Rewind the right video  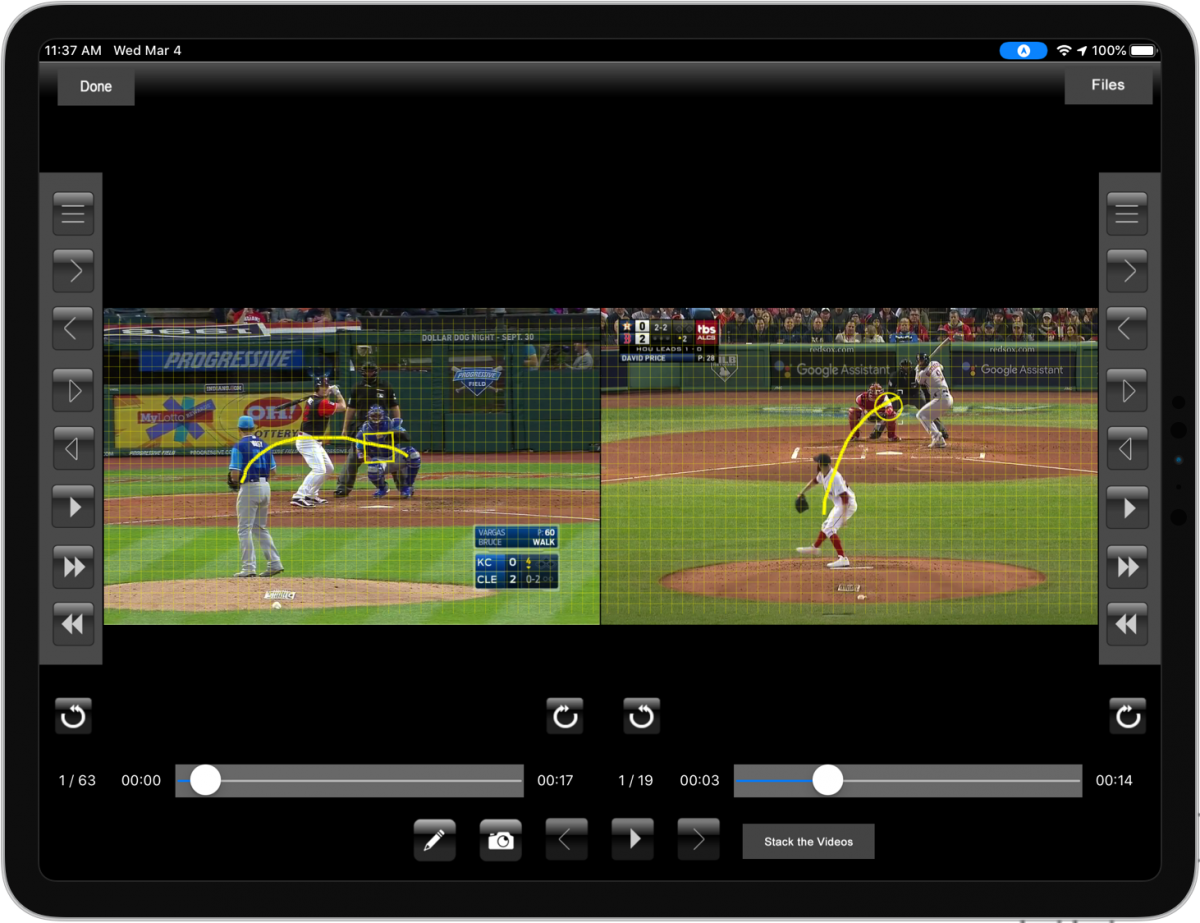point(1126,624)
